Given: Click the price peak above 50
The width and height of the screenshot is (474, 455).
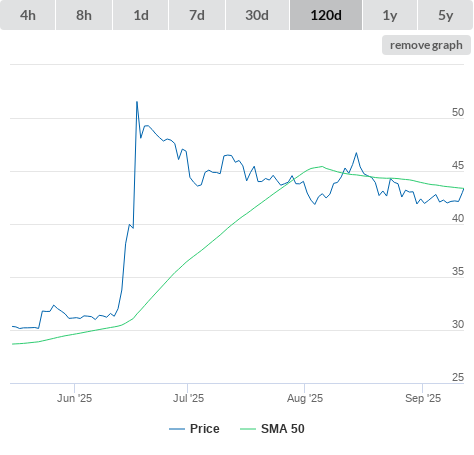Looking at the screenshot, I should 137,102.
